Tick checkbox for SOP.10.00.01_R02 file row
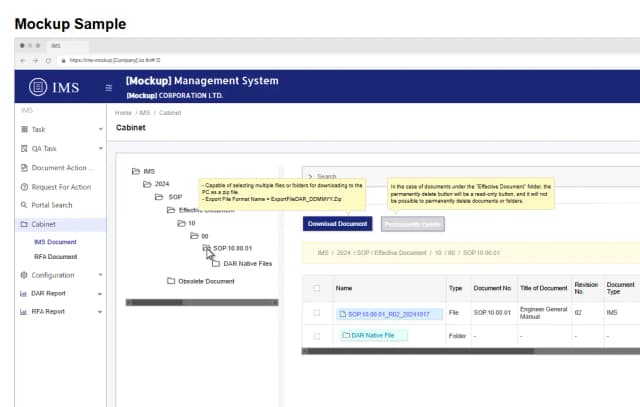The width and height of the screenshot is (640, 407). click(x=317, y=313)
